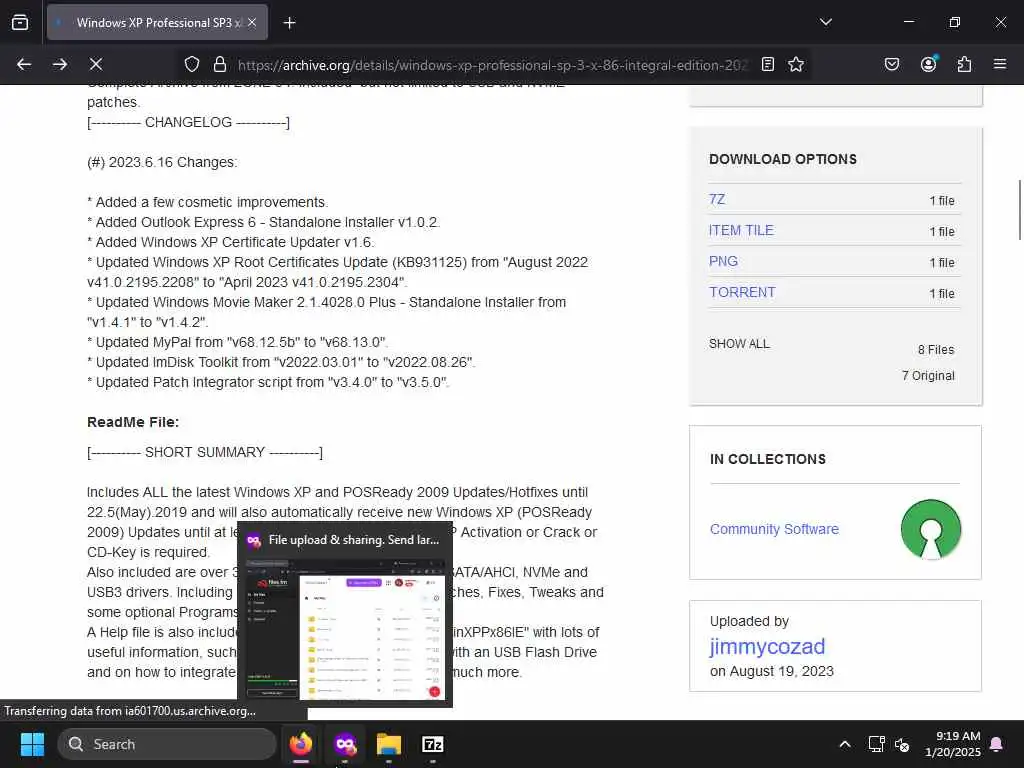Viewport: 1024px width, 768px height.
Task: Open uploader jimmycozad's profile
Action: tap(767, 646)
